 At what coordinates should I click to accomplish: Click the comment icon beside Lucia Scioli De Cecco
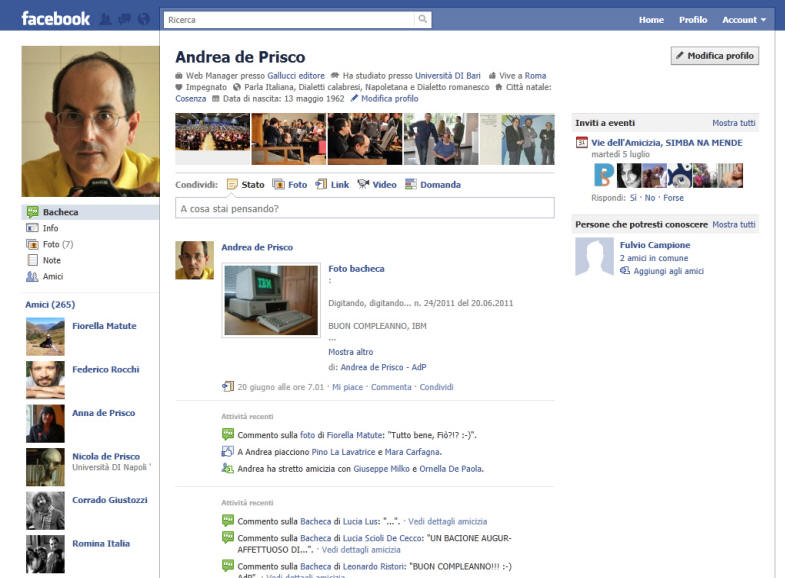[x=227, y=537]
